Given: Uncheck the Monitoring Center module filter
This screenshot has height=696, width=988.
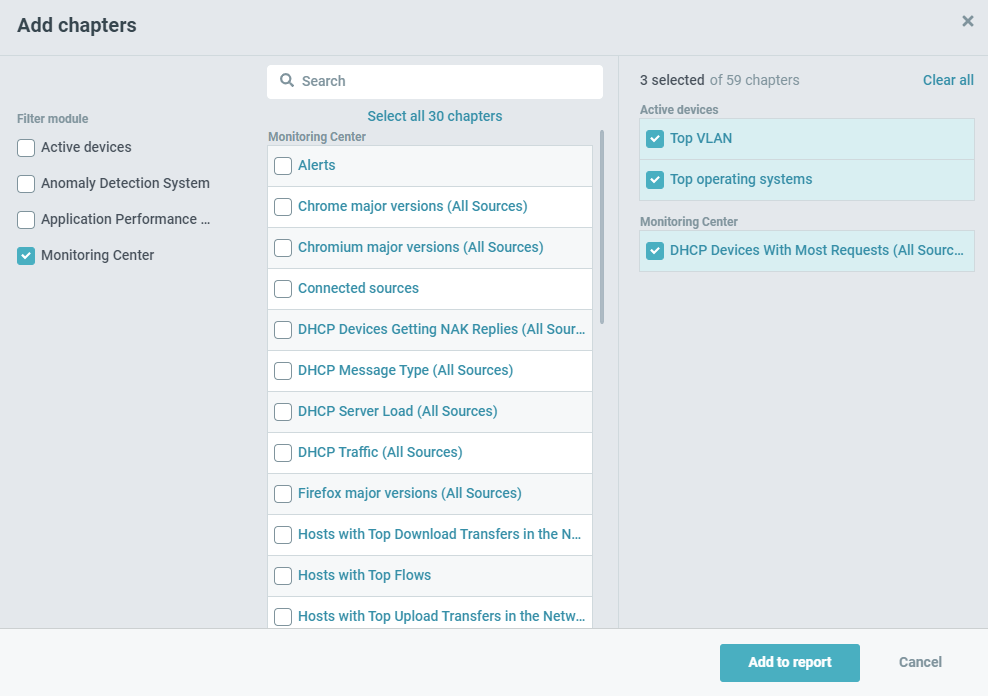Looking at the screenshot, I should click(26, 256).
